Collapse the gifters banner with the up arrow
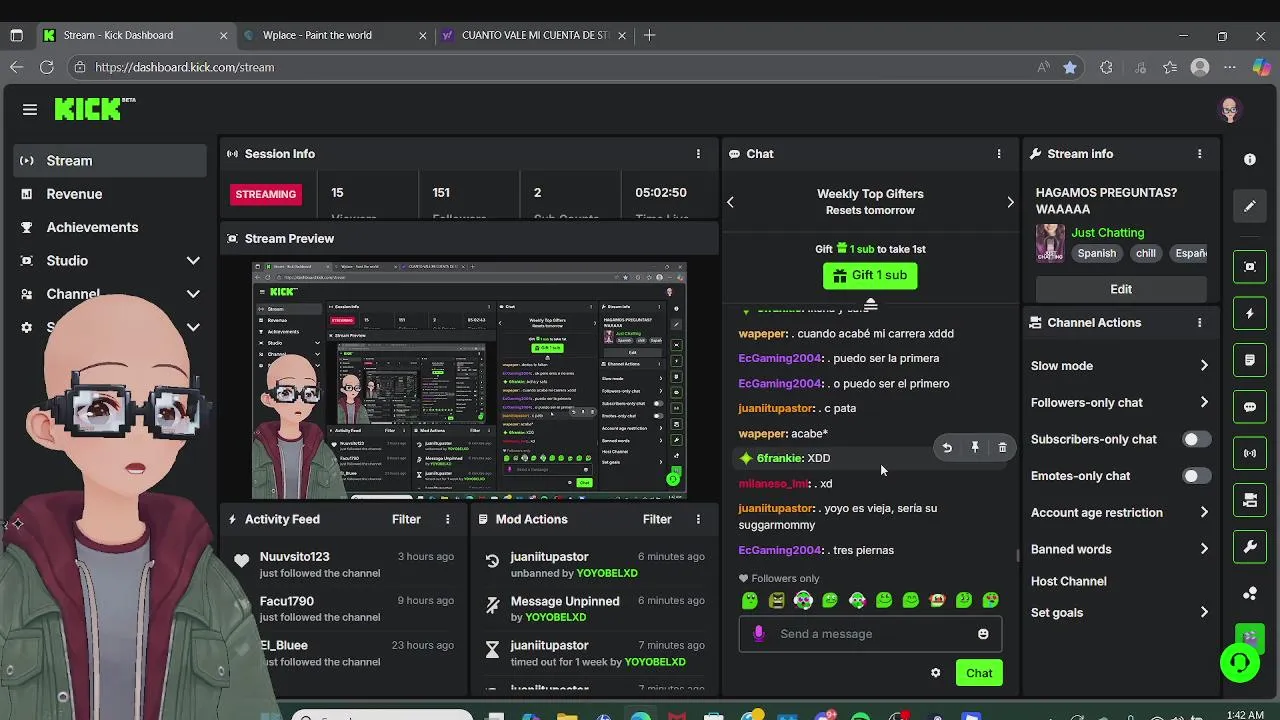The image size is (1280, 720). tap(870, 303)
